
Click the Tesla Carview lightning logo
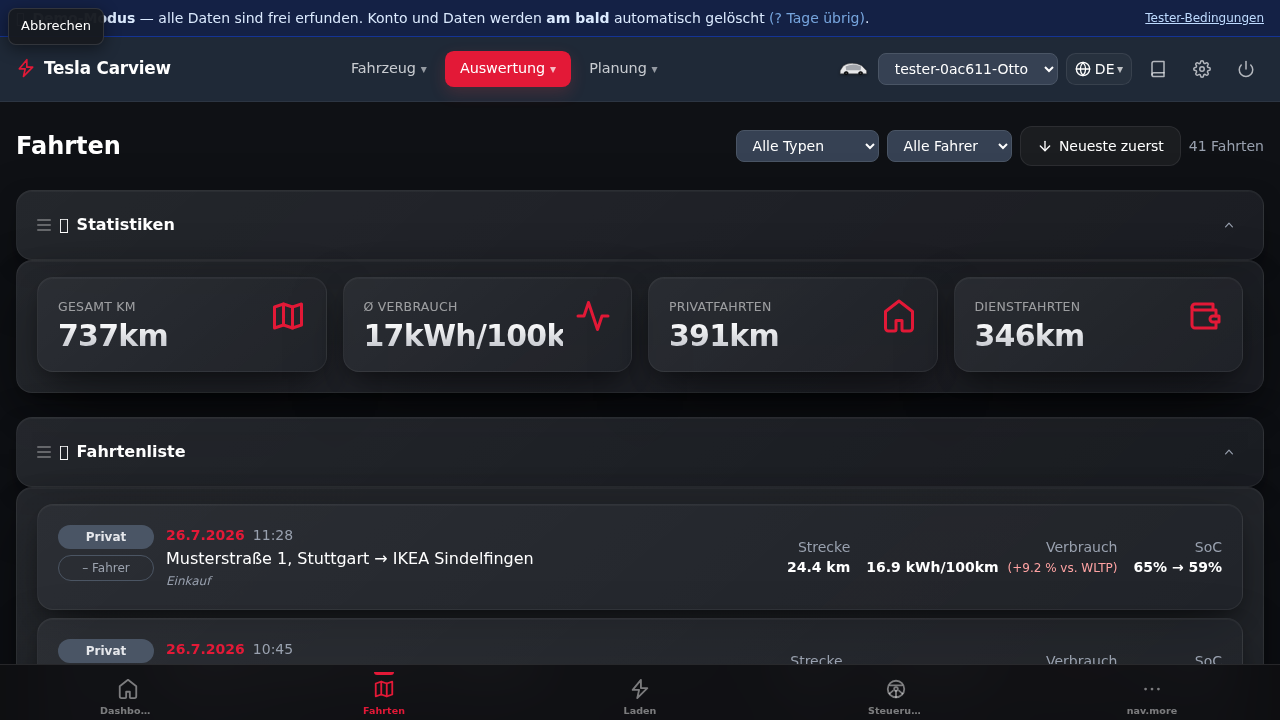[x=26, y=68]
